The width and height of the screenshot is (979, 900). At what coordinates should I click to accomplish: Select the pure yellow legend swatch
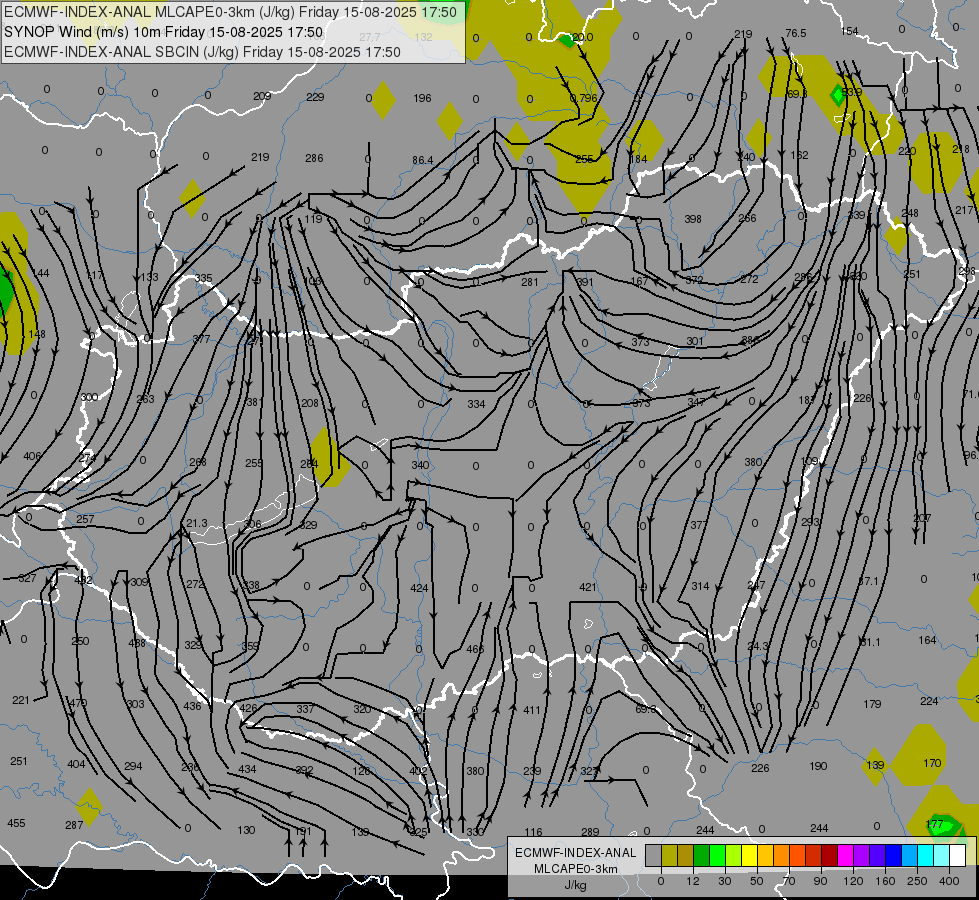(x=750, y=855)
